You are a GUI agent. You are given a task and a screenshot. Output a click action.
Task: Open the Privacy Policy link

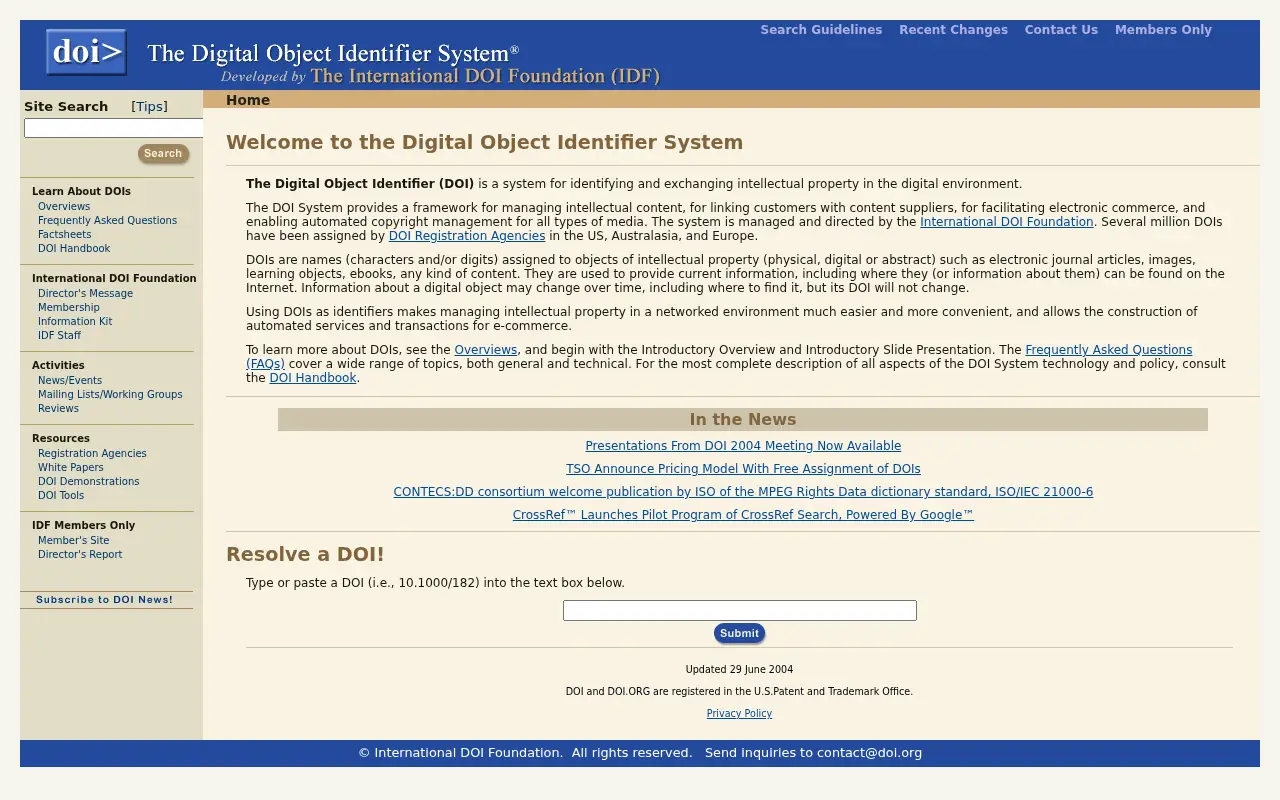click(739, 714)
